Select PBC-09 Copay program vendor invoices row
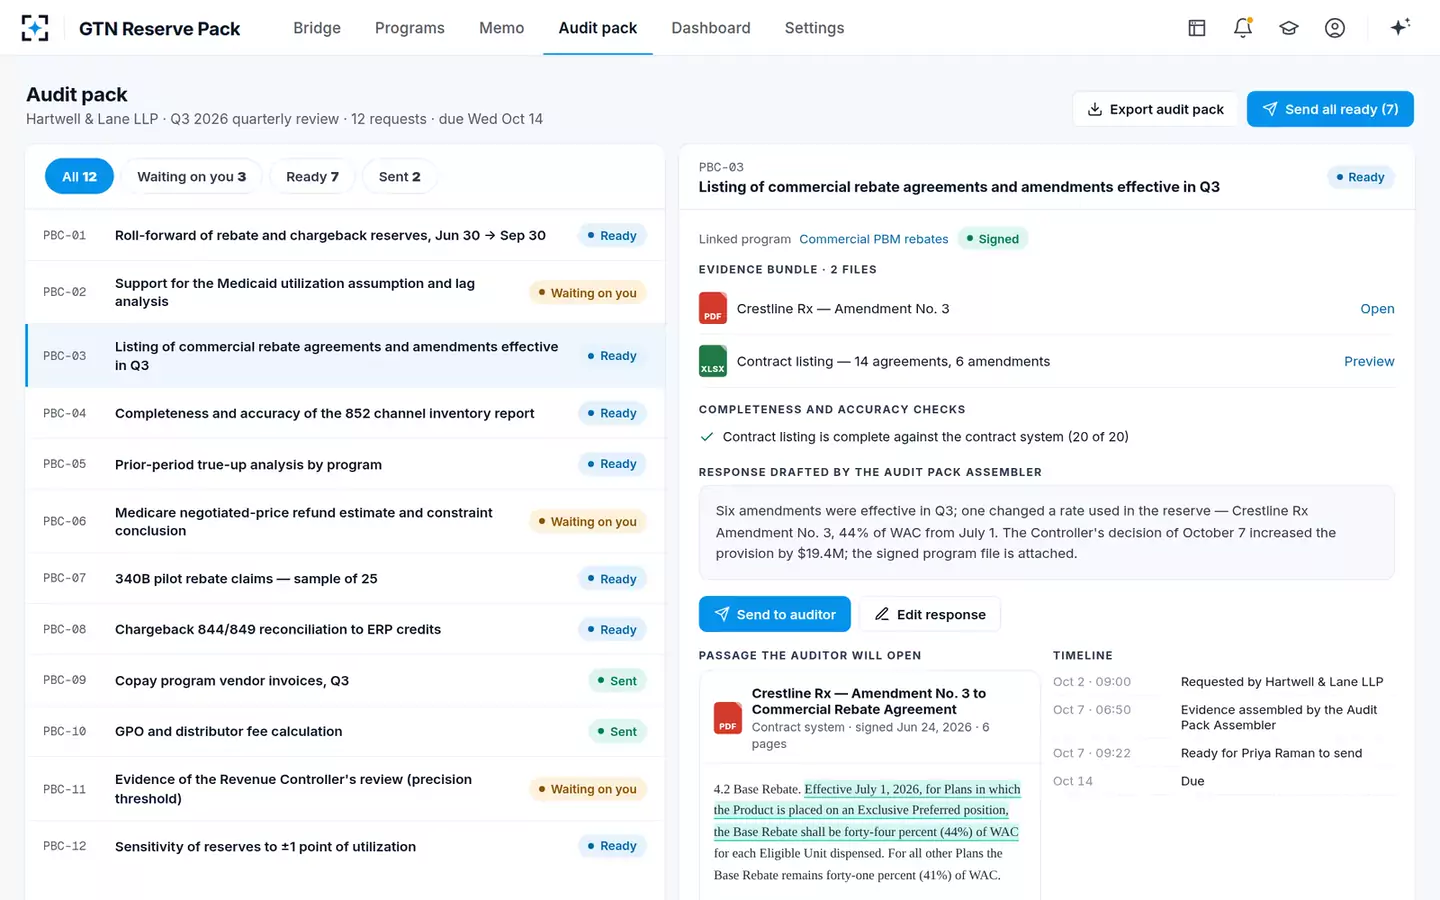This screenshot has height=900, width=1440. pos(345,681)
